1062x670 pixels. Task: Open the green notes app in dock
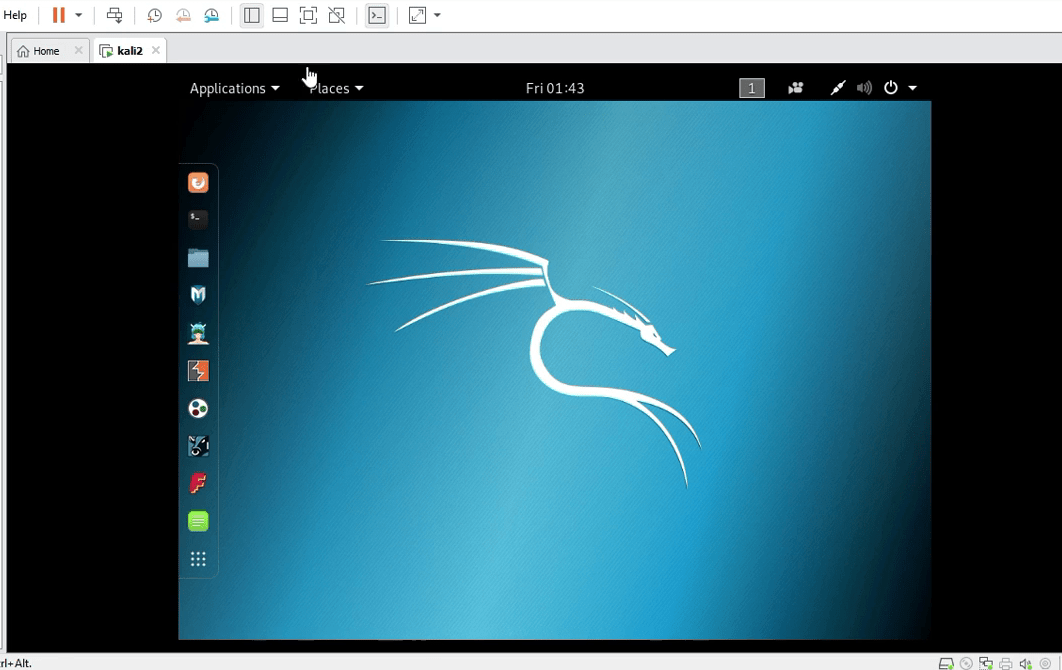click(198, 521)
